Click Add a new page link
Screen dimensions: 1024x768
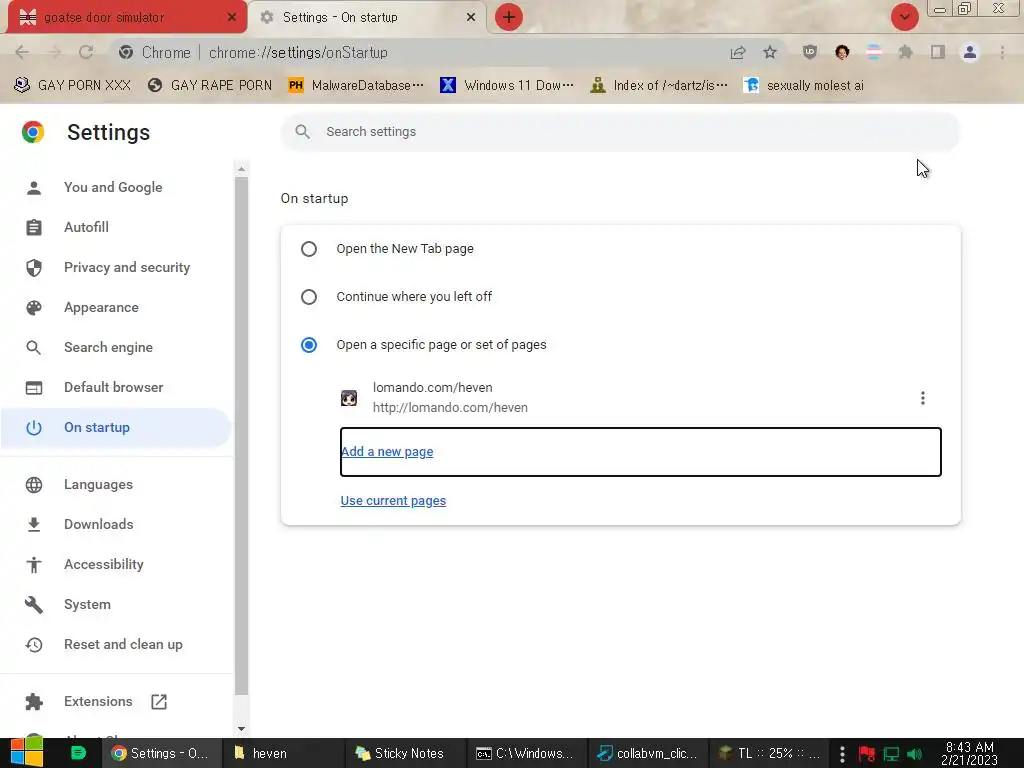pyautogui.click(x=387, y=452)
